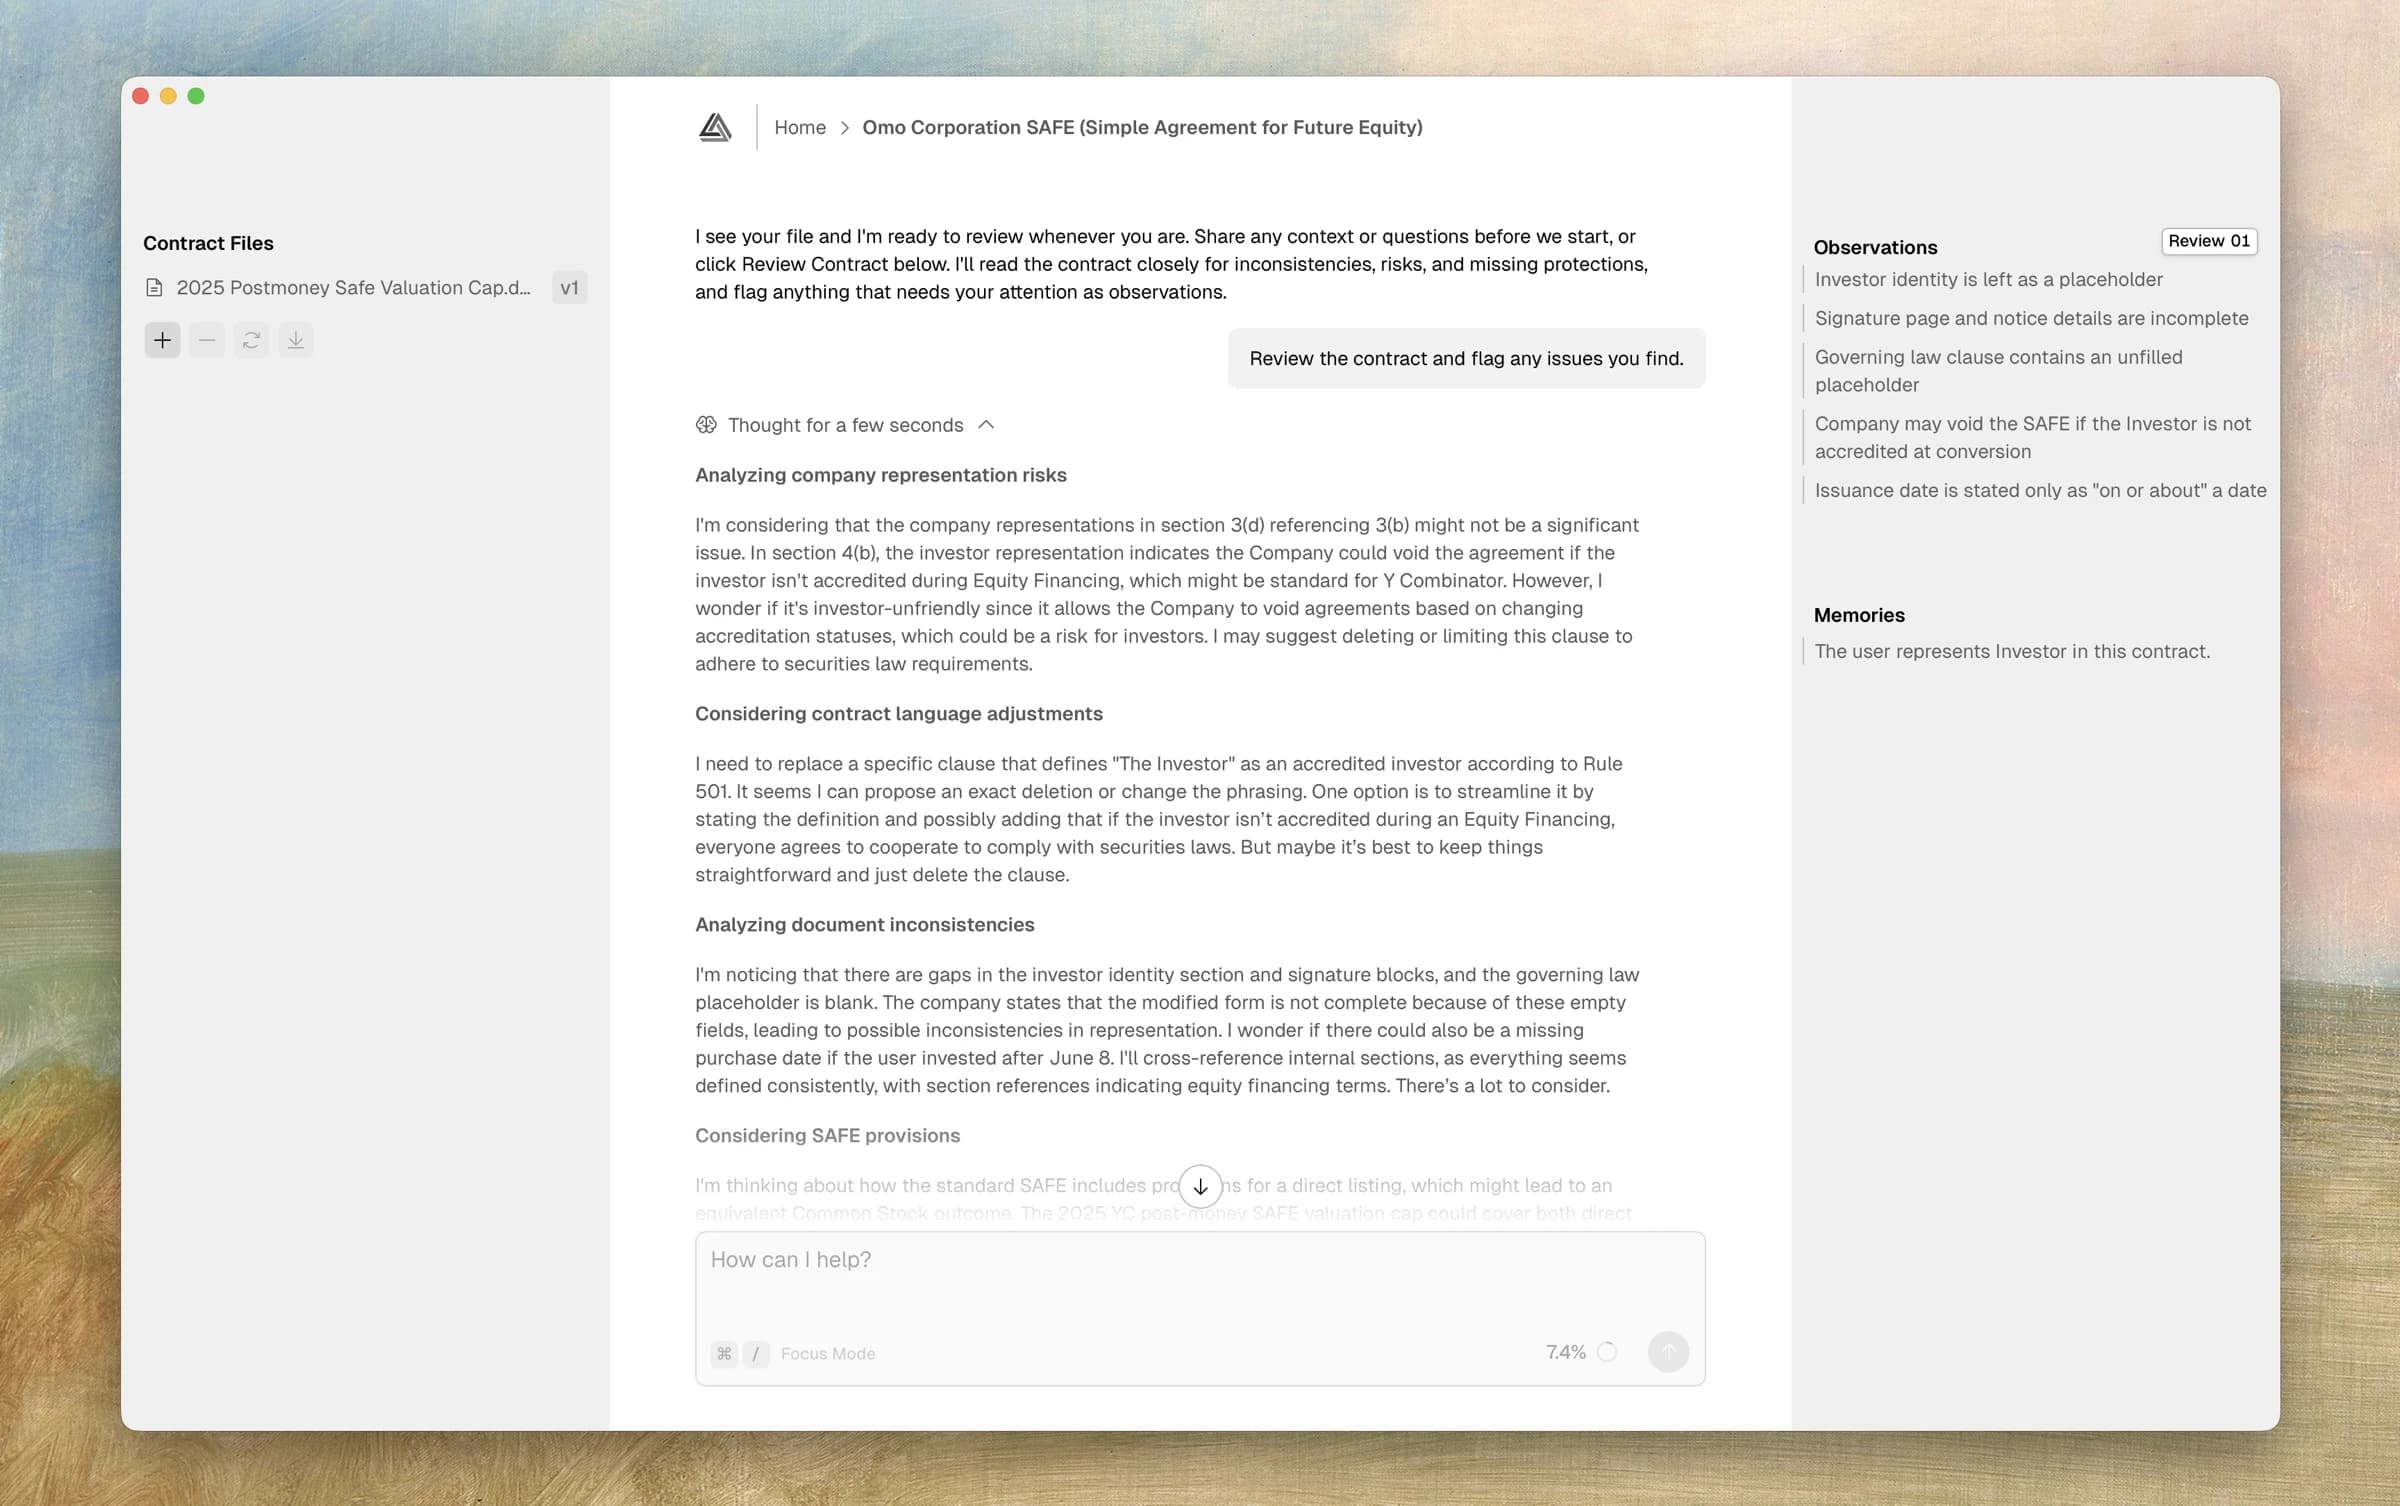The width and height of the screenshot is (2400, 1506).
Task: Click the download icon under Contract Files
Action: coord(296,340)
